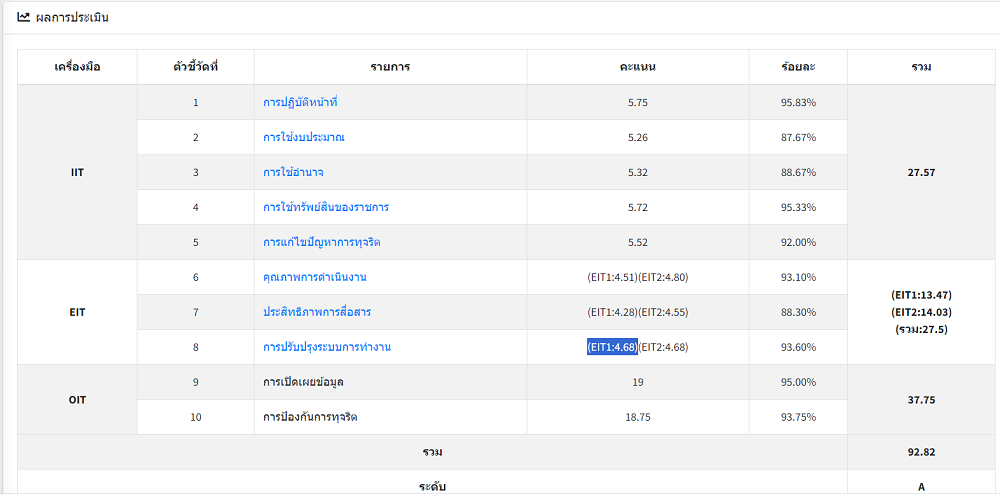This screenshot has width=1000, height=495.
Task: Click the highlighted (EIT1:4.68) text
Action: 612,348
